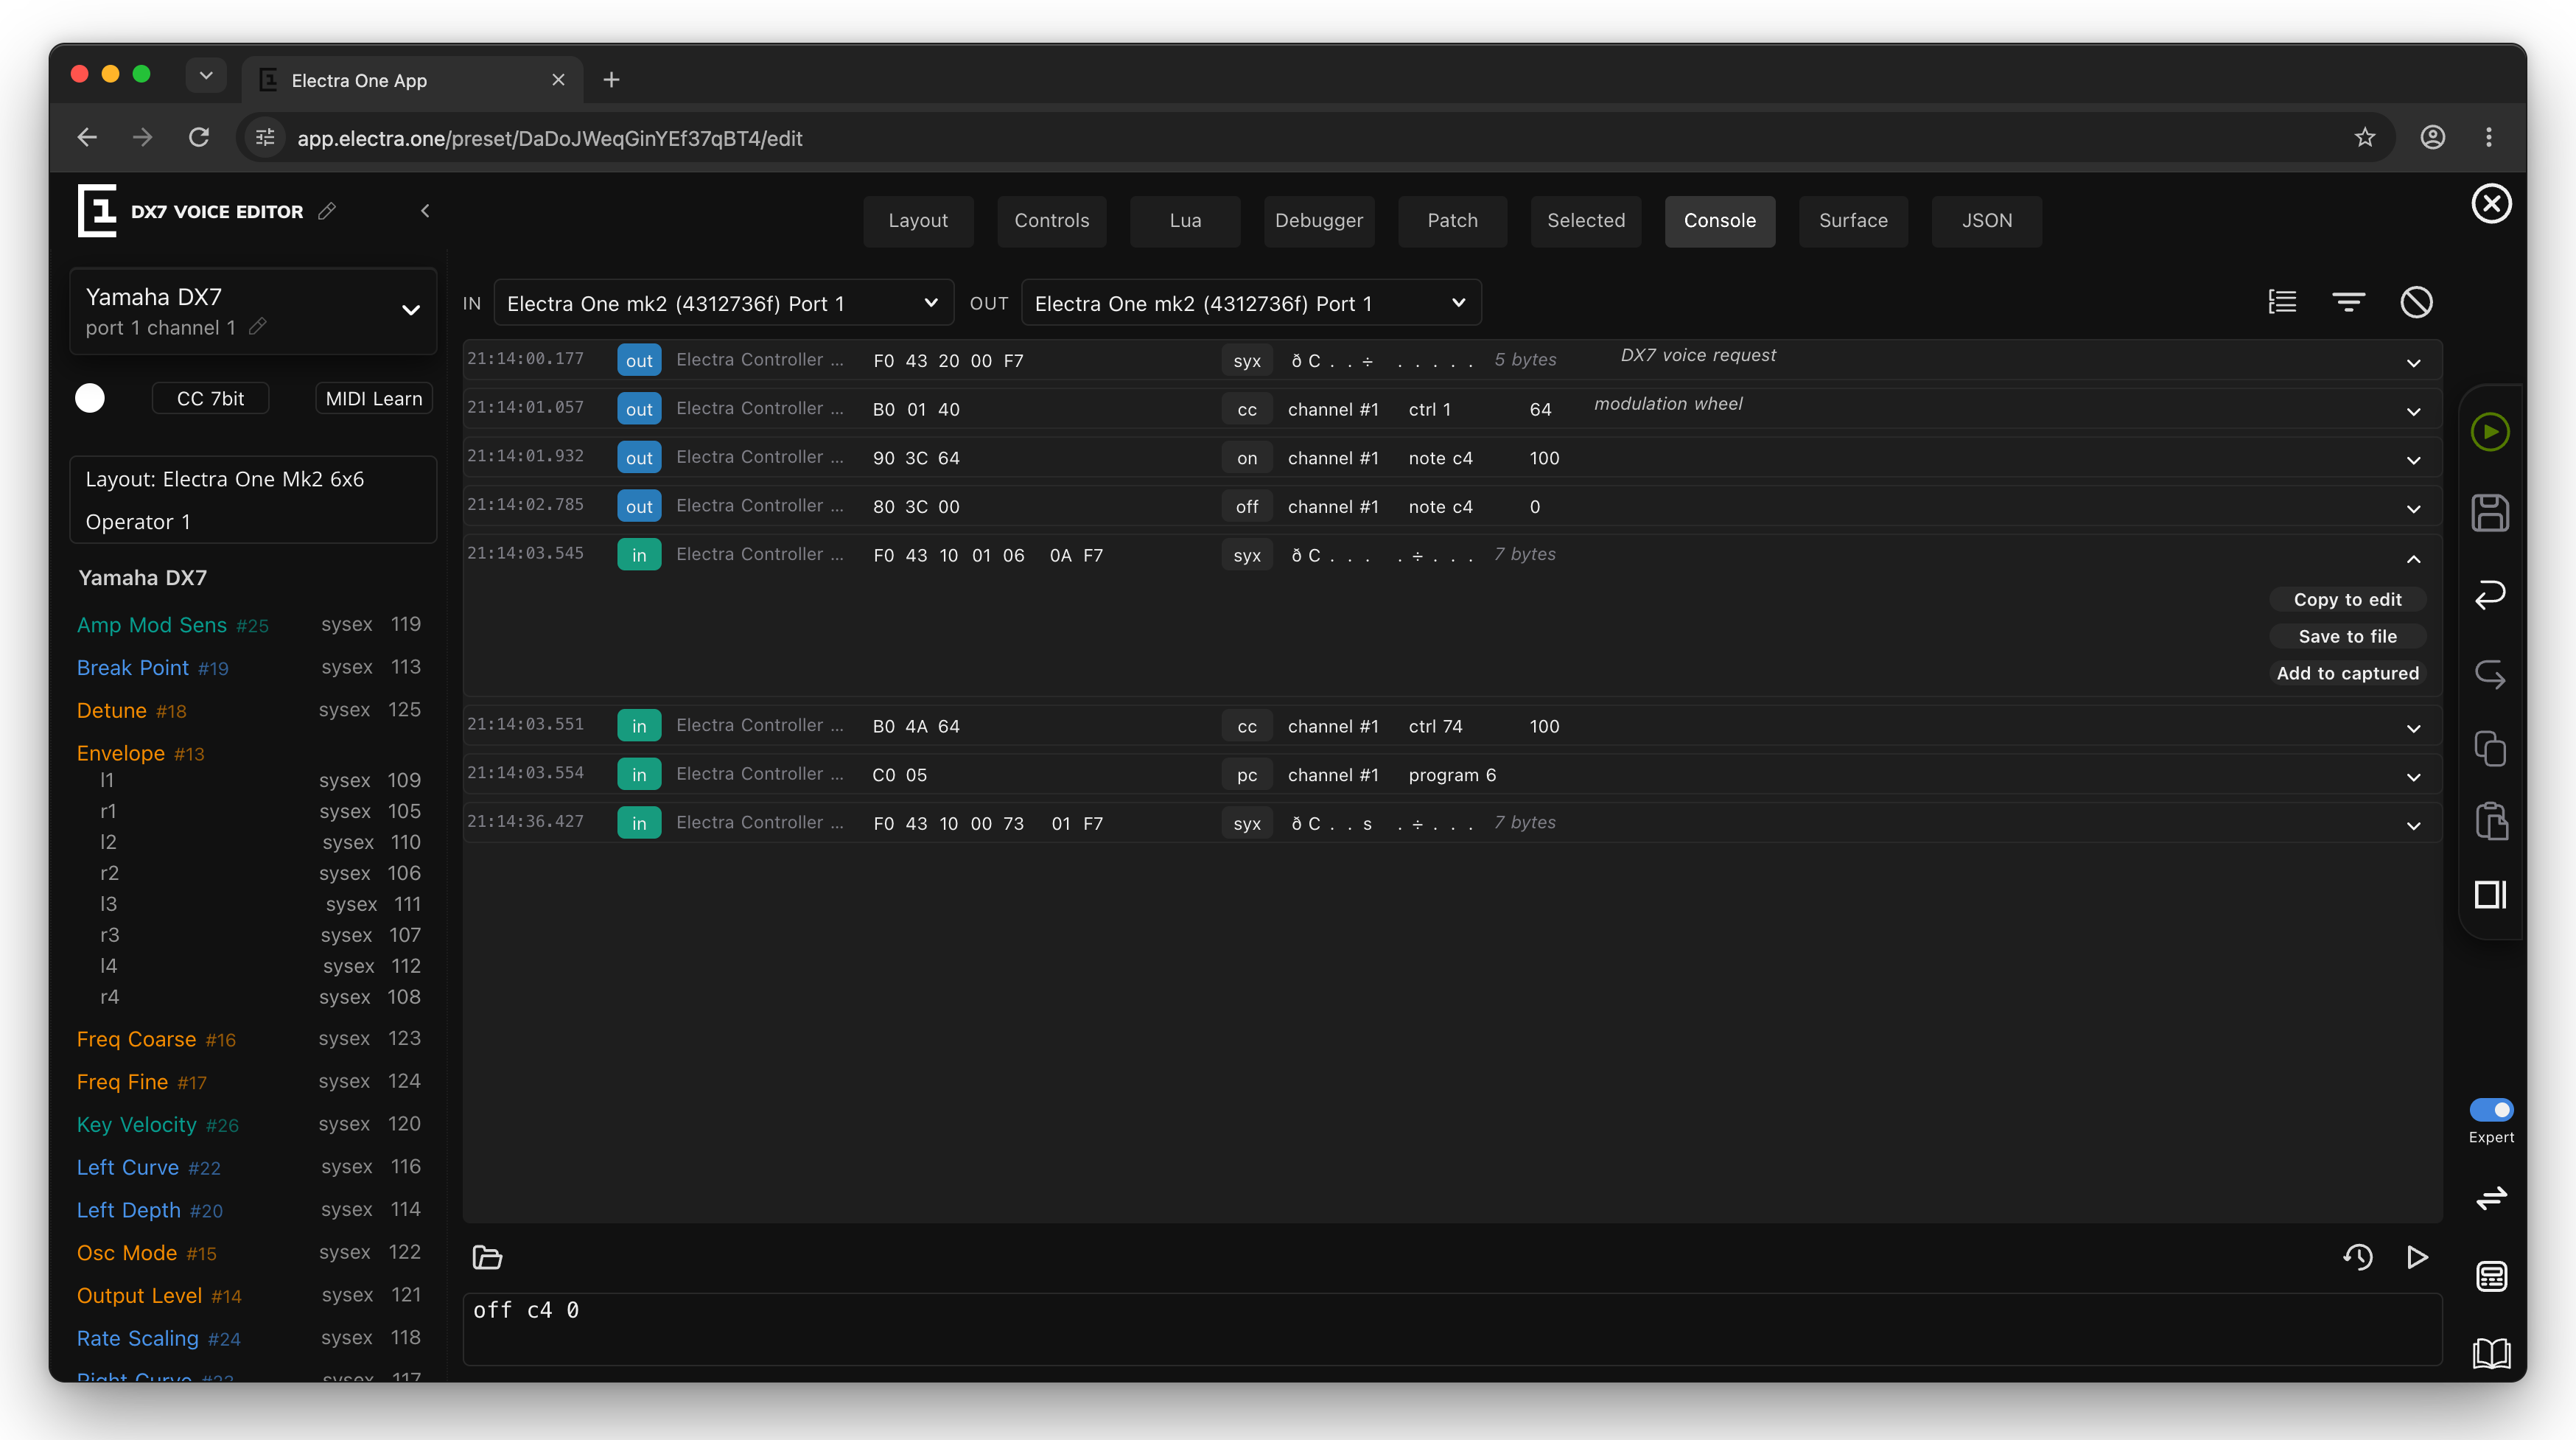Open the list panel icon in right toolbar
The width and height of the screenshot is (2576, 1440).
tap(2491, 1277)
